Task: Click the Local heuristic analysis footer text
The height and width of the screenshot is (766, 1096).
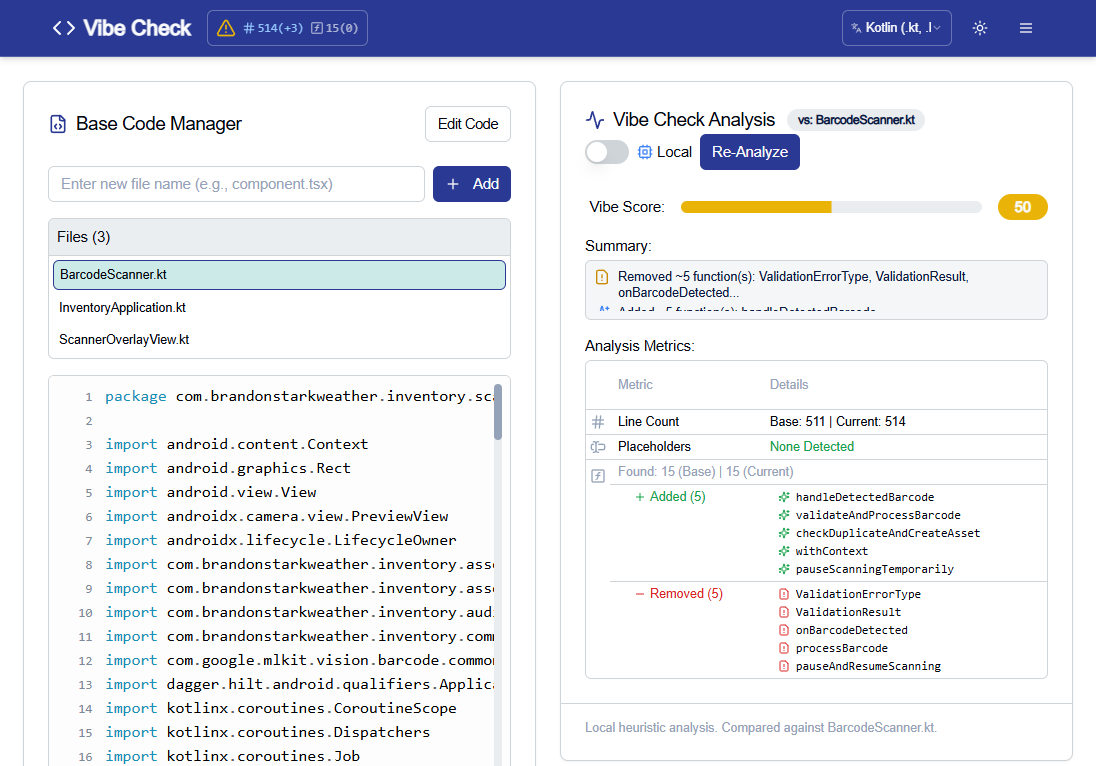Action: [x=760, y=728]
